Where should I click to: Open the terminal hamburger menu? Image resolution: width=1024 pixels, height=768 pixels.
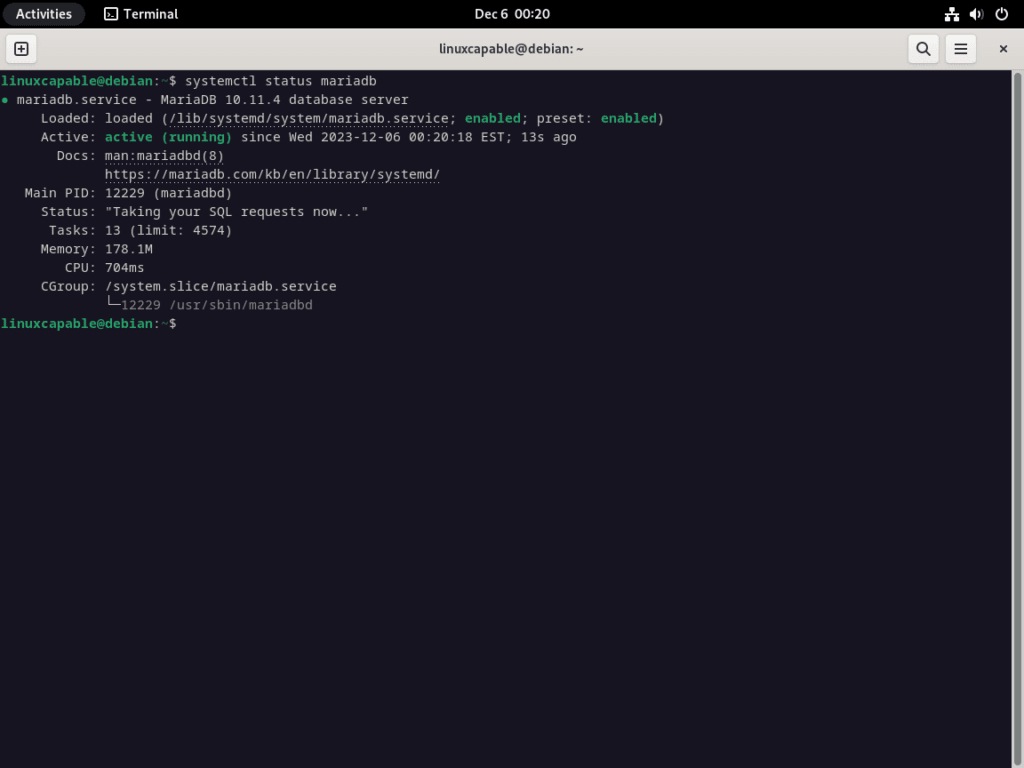960,48
